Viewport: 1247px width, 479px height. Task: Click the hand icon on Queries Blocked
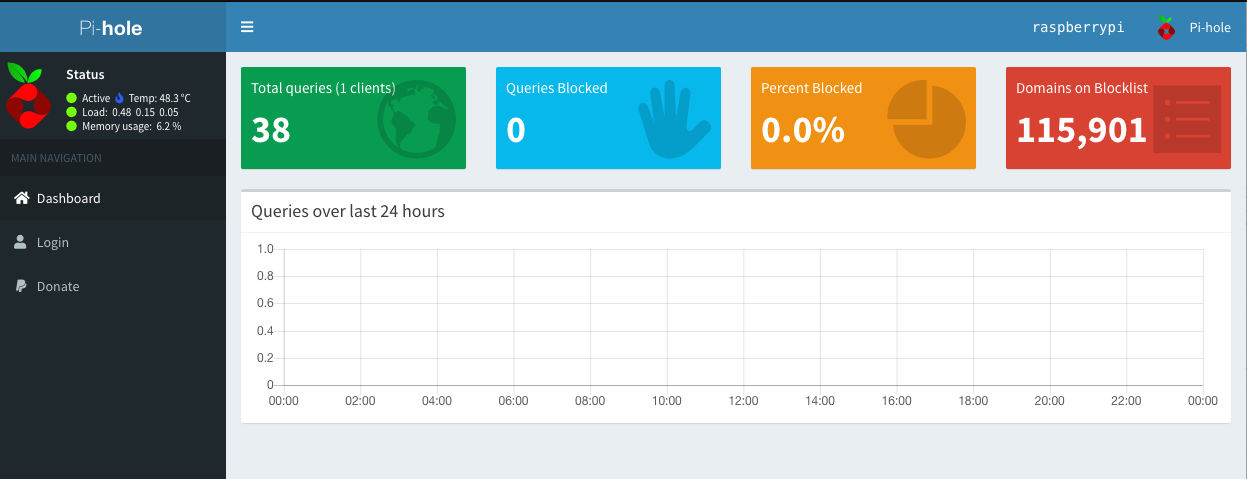pyautogui.click(x=673, y=120)
